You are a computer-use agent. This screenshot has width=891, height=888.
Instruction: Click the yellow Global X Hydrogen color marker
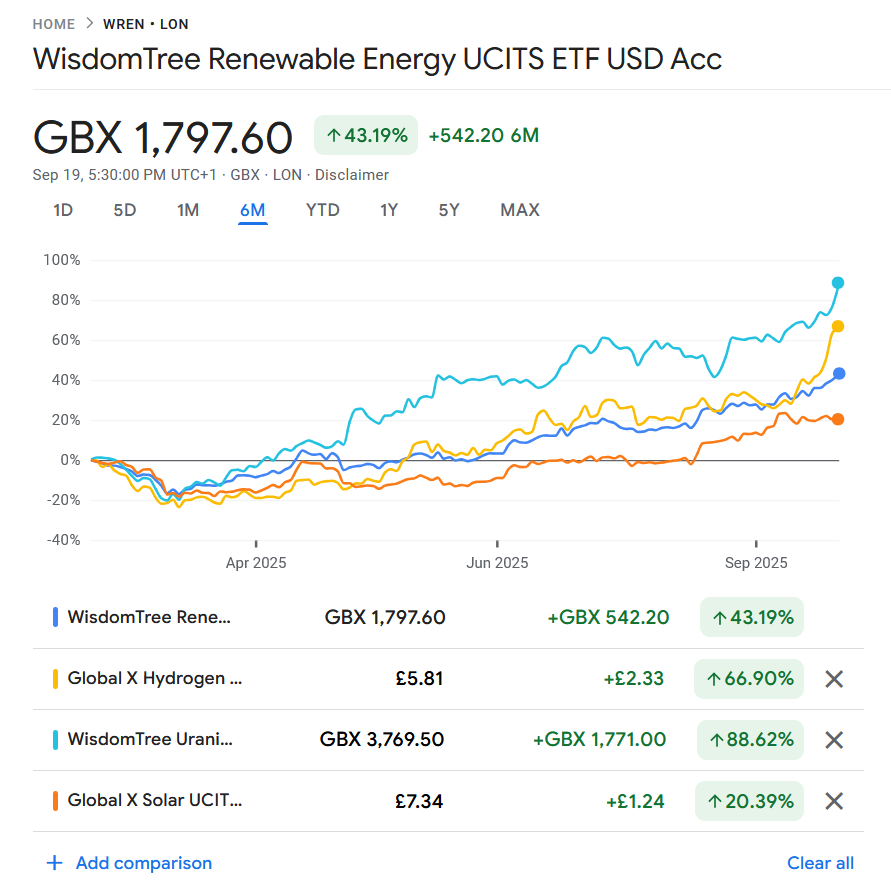(55, 679)
